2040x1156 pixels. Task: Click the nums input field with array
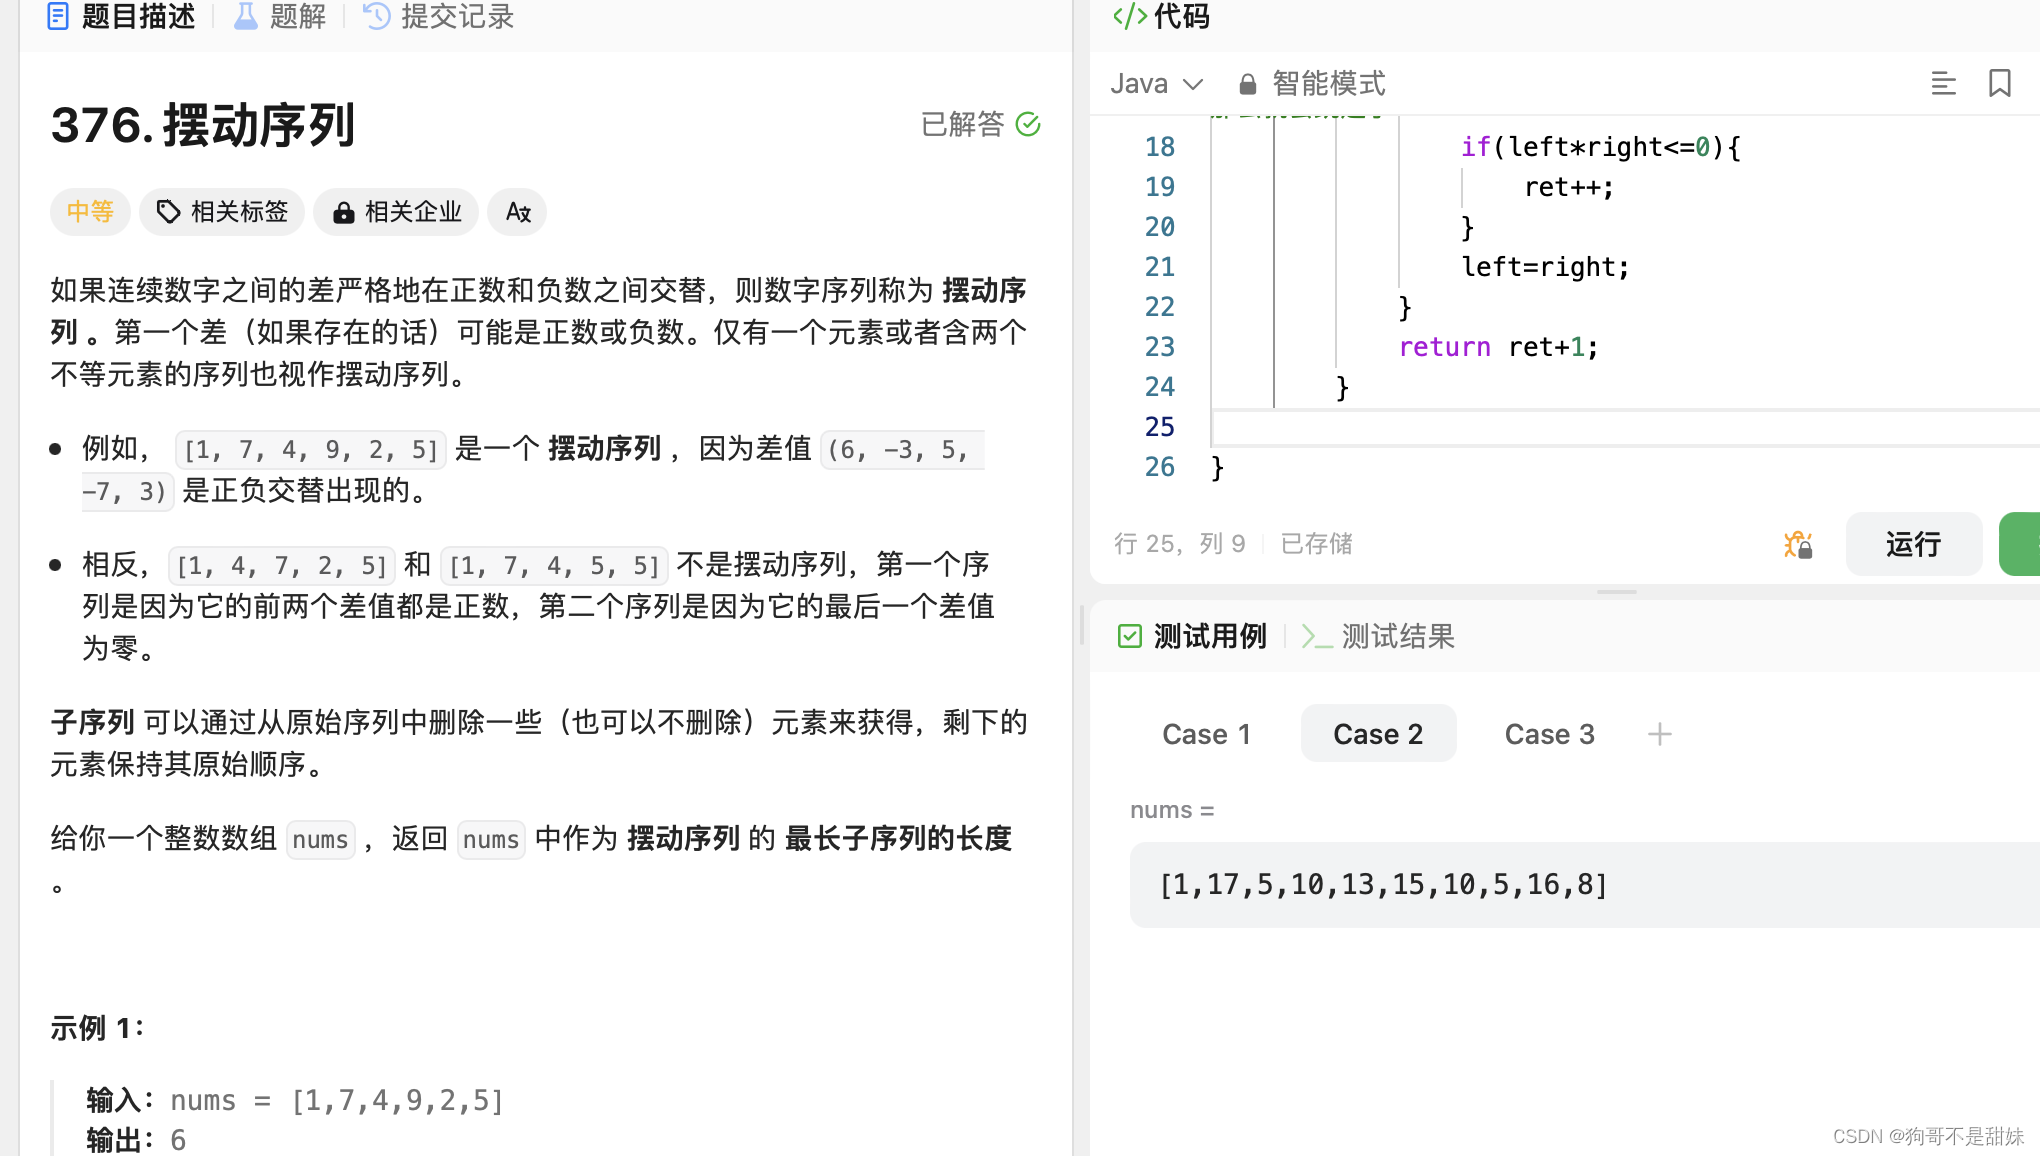pos(1585,885)
